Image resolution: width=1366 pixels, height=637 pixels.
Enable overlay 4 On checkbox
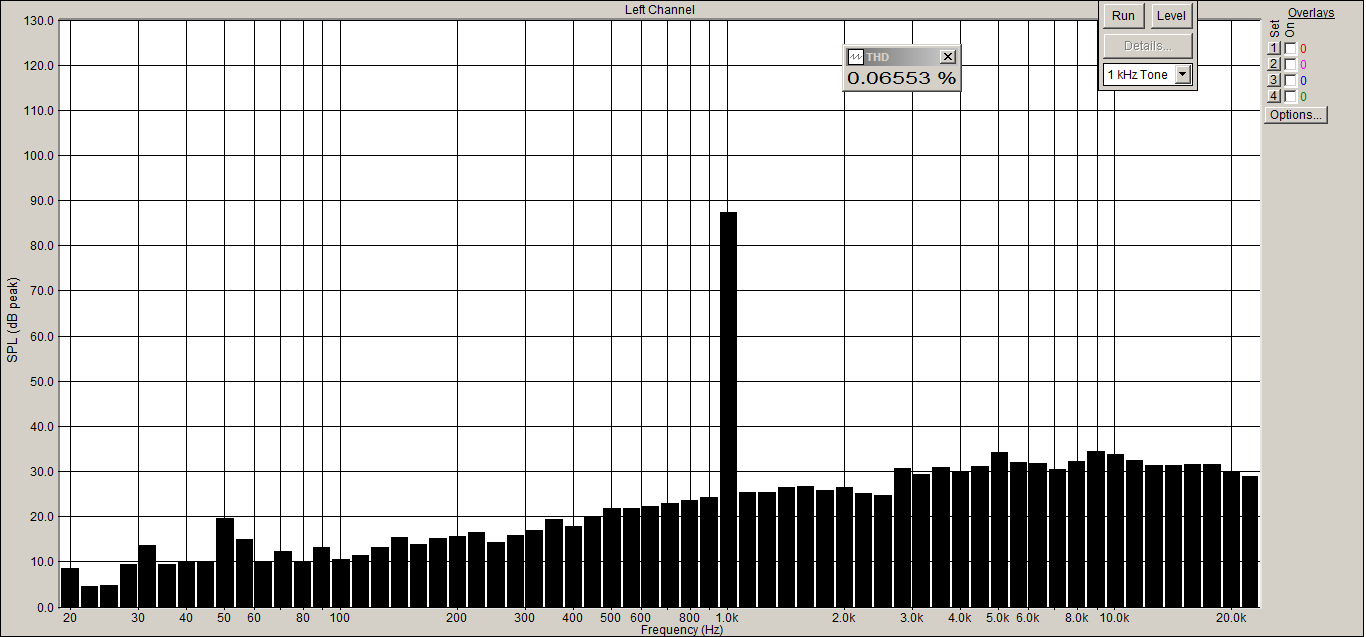1290,96
